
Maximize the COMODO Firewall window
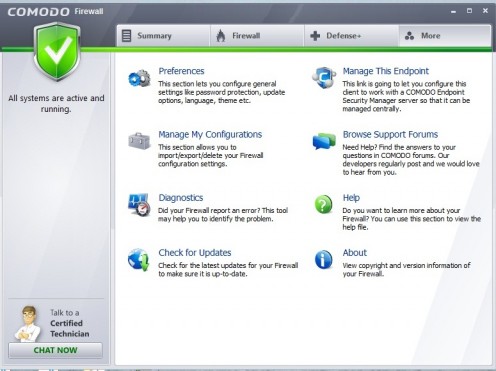tap(469, 11)
